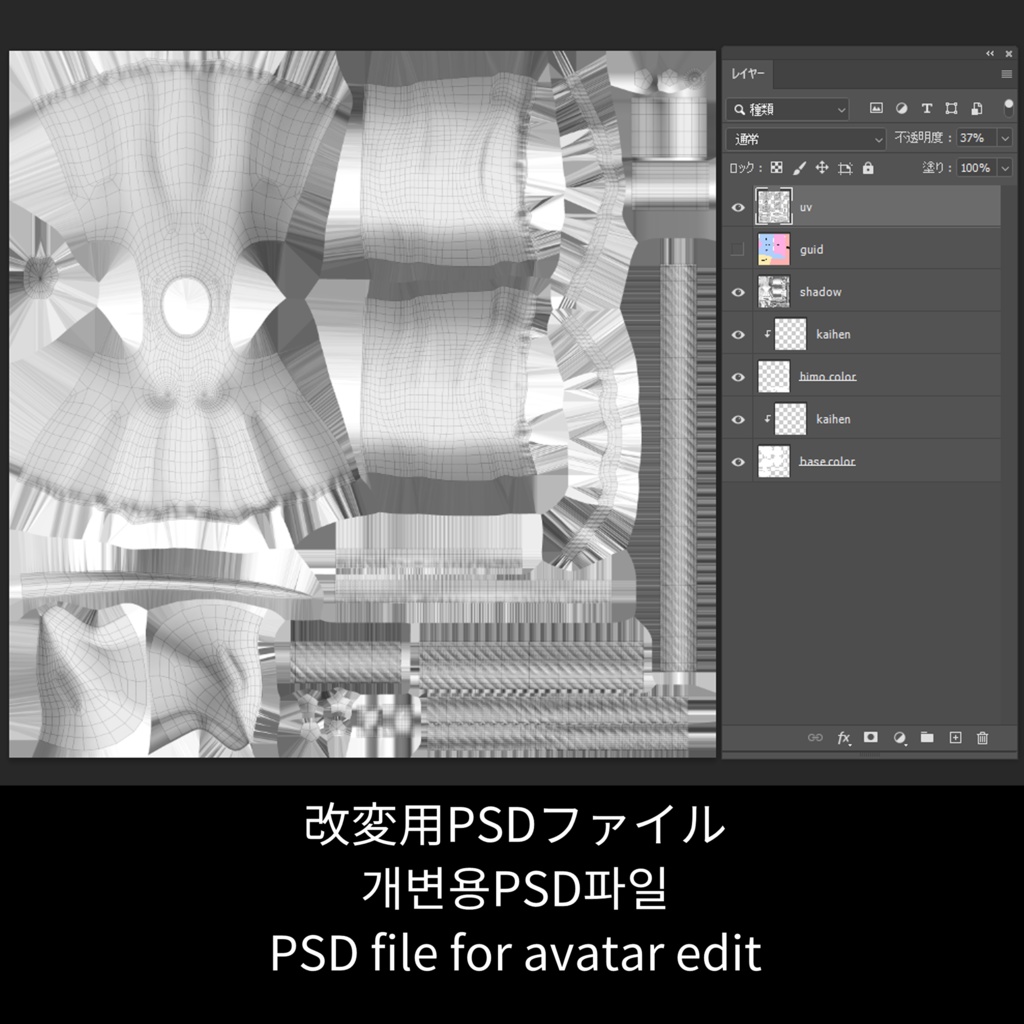Open the opacity 37% slider dropdown arrow
This screenshot has height=1024, width=1024.
(x=1005, y=138)
